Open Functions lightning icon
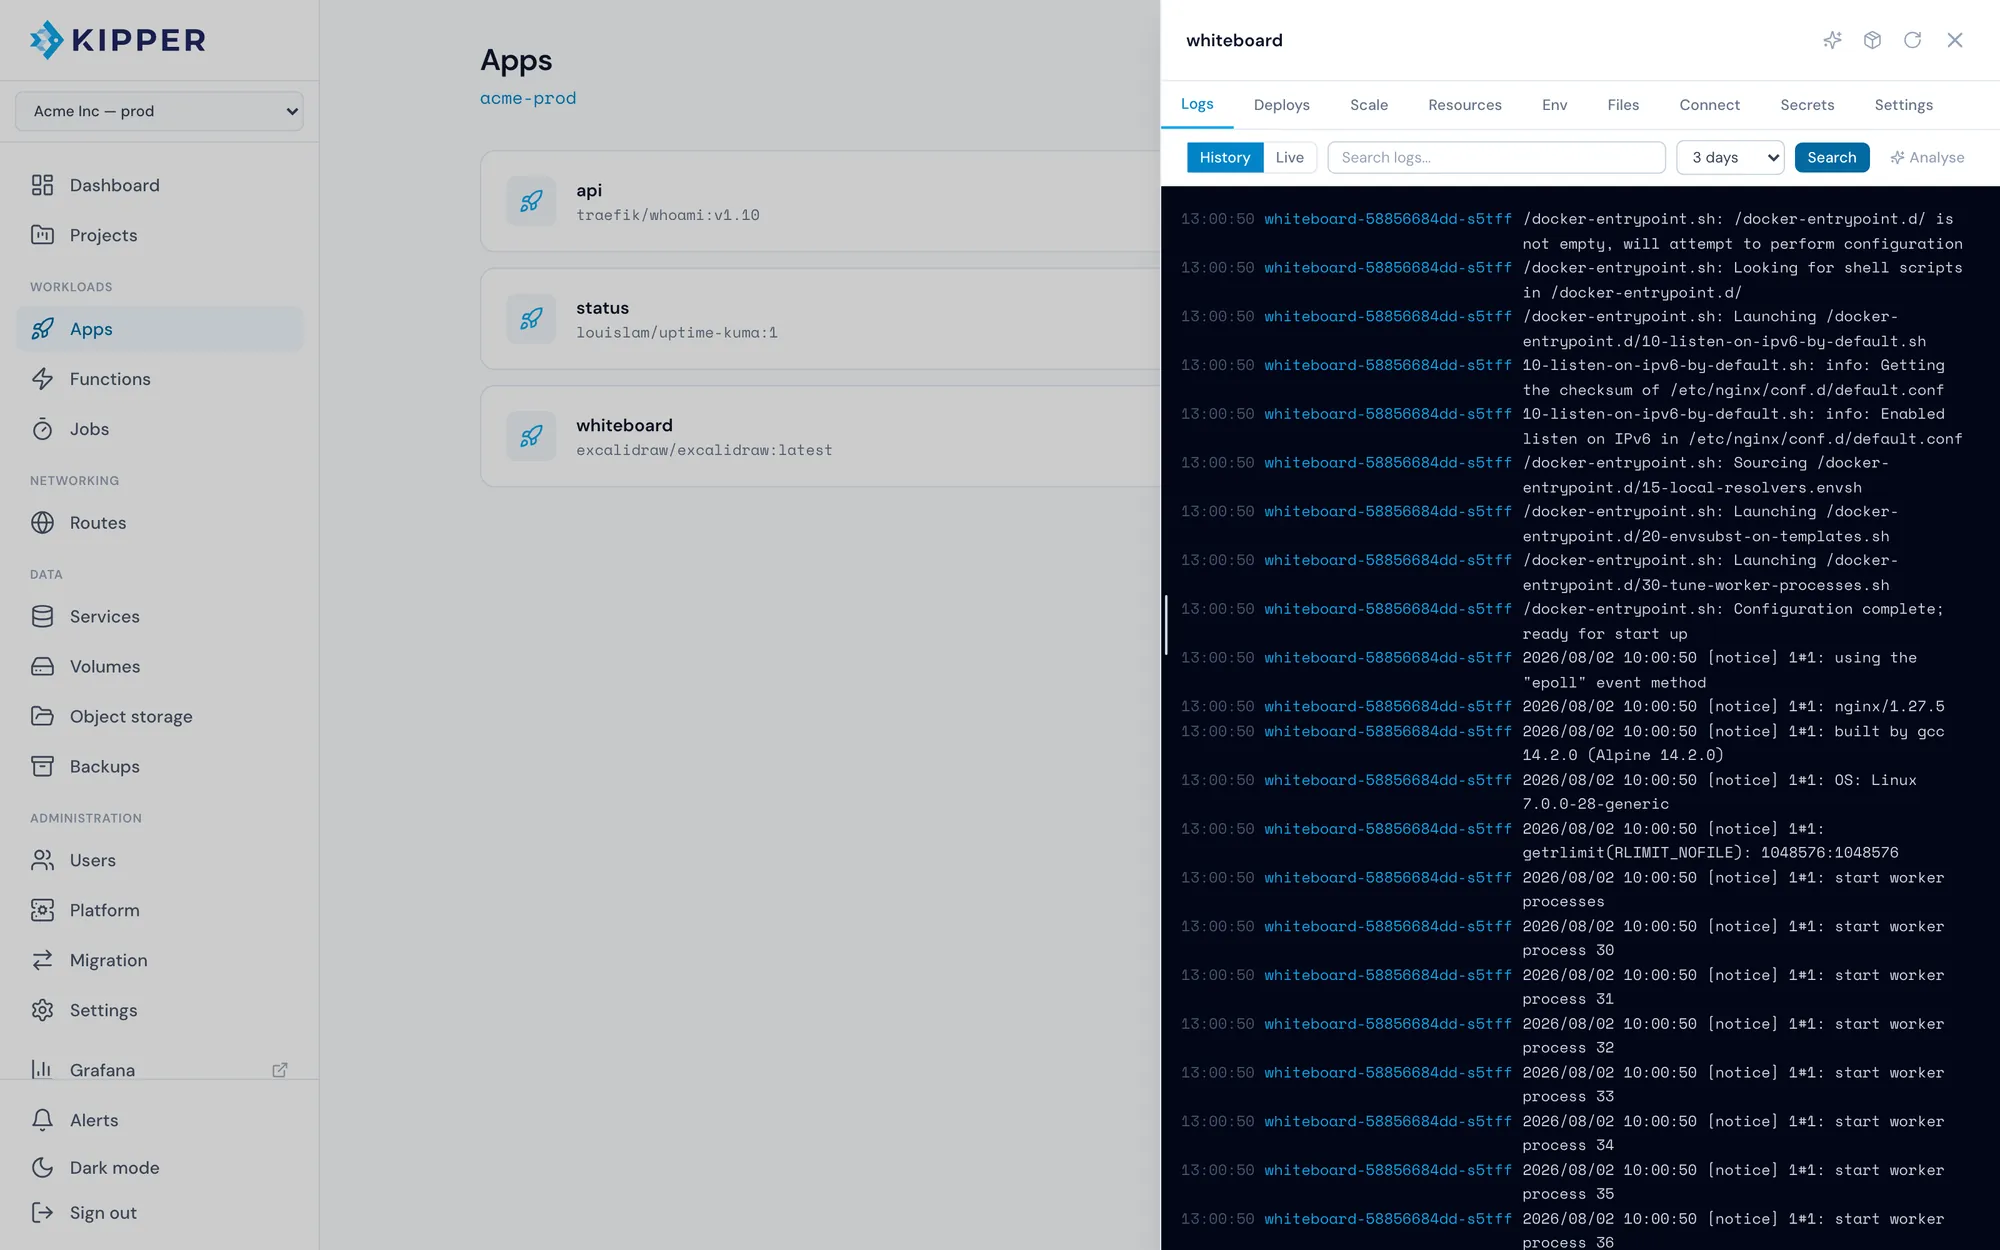 click(x=42, y=379)
